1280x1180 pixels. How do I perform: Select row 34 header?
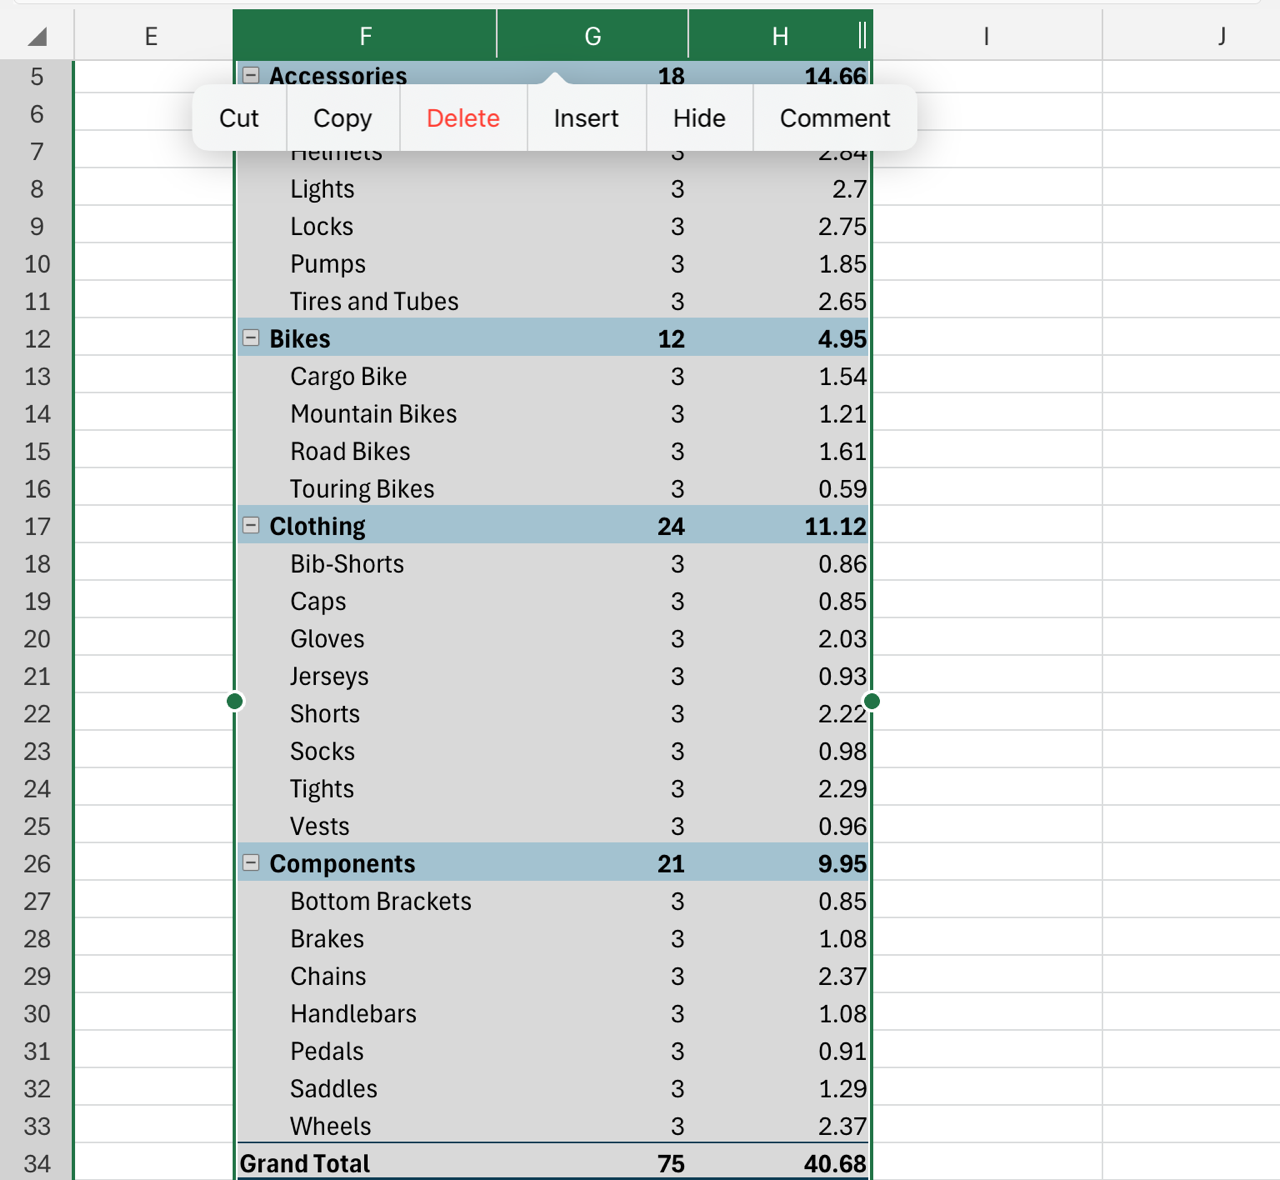36,1163
